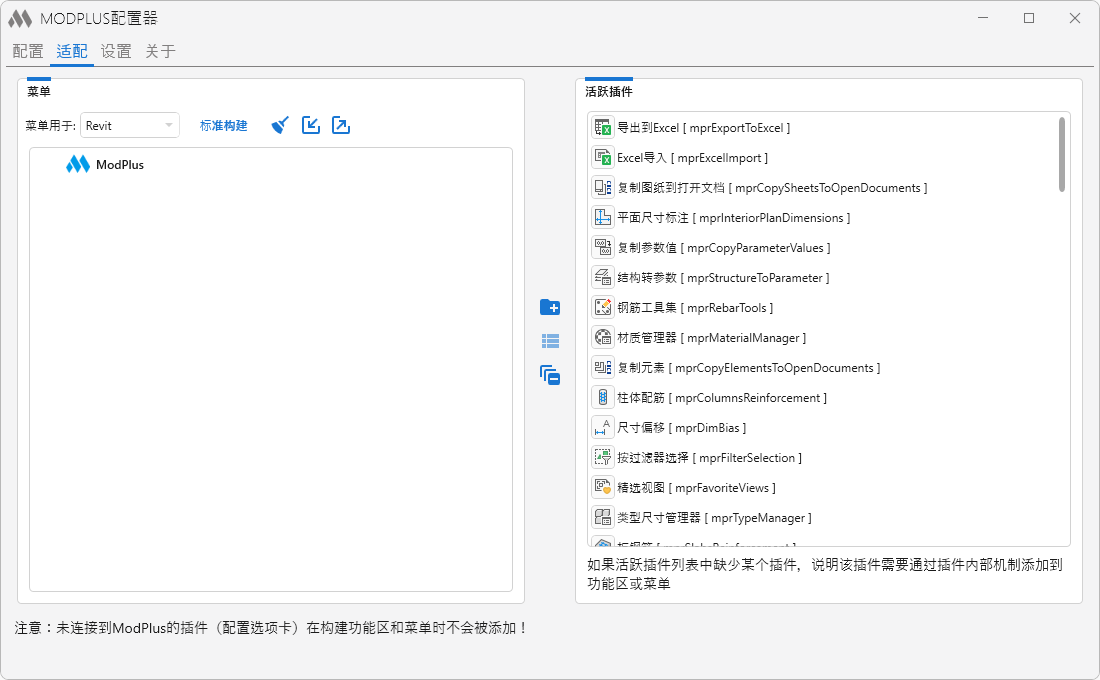Image resolution: width=1100 pixels, height=680 pixels.
Task: Click the mprFavoriteViews plugin icon
Action: click(603, 488)
